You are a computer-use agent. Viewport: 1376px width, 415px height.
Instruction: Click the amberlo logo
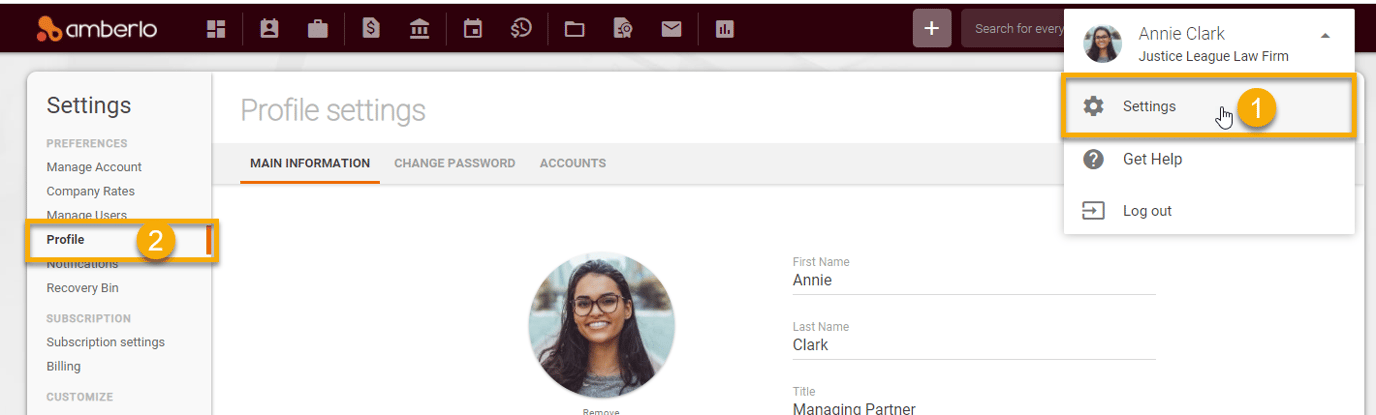[x=97, y=29]
